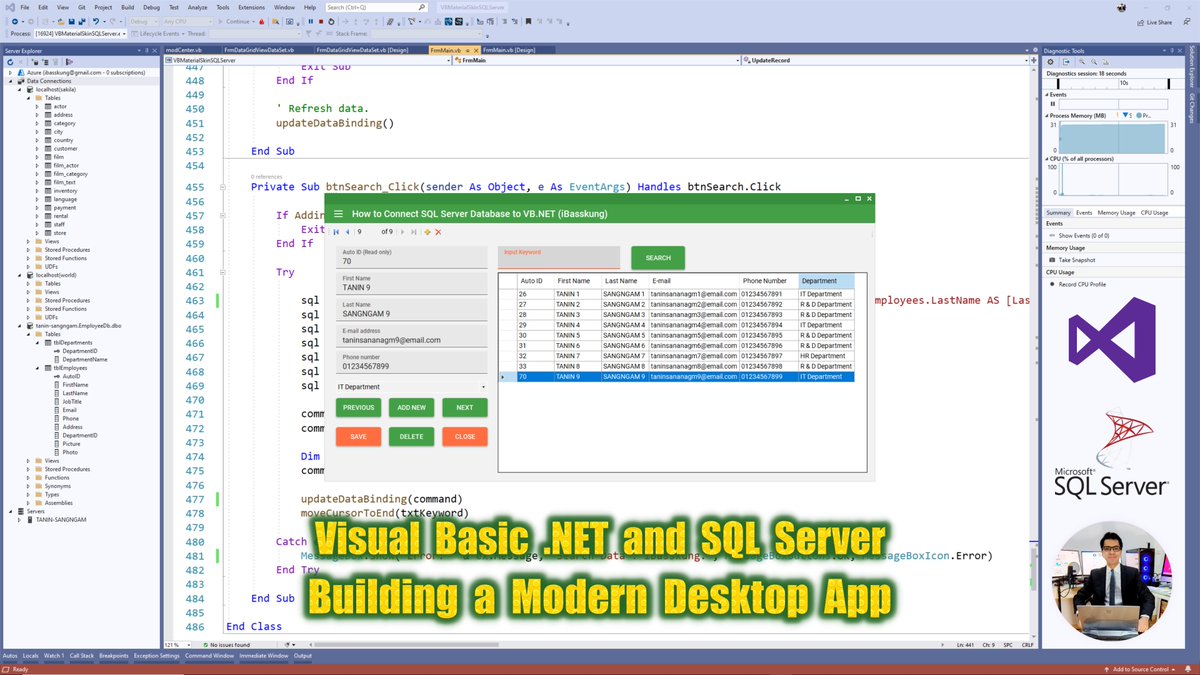Open the Department combo box in form
The image size is (1200, 675).
(412, 386)
